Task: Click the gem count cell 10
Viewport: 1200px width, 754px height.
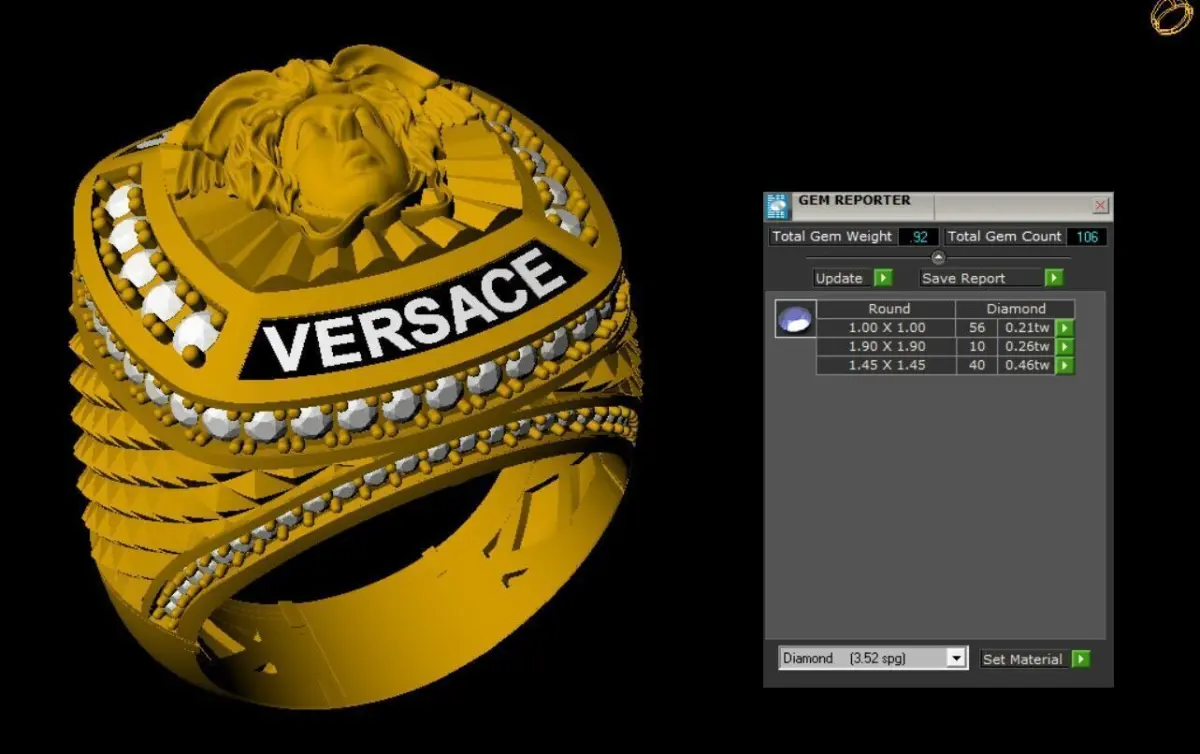Action: 976,347
